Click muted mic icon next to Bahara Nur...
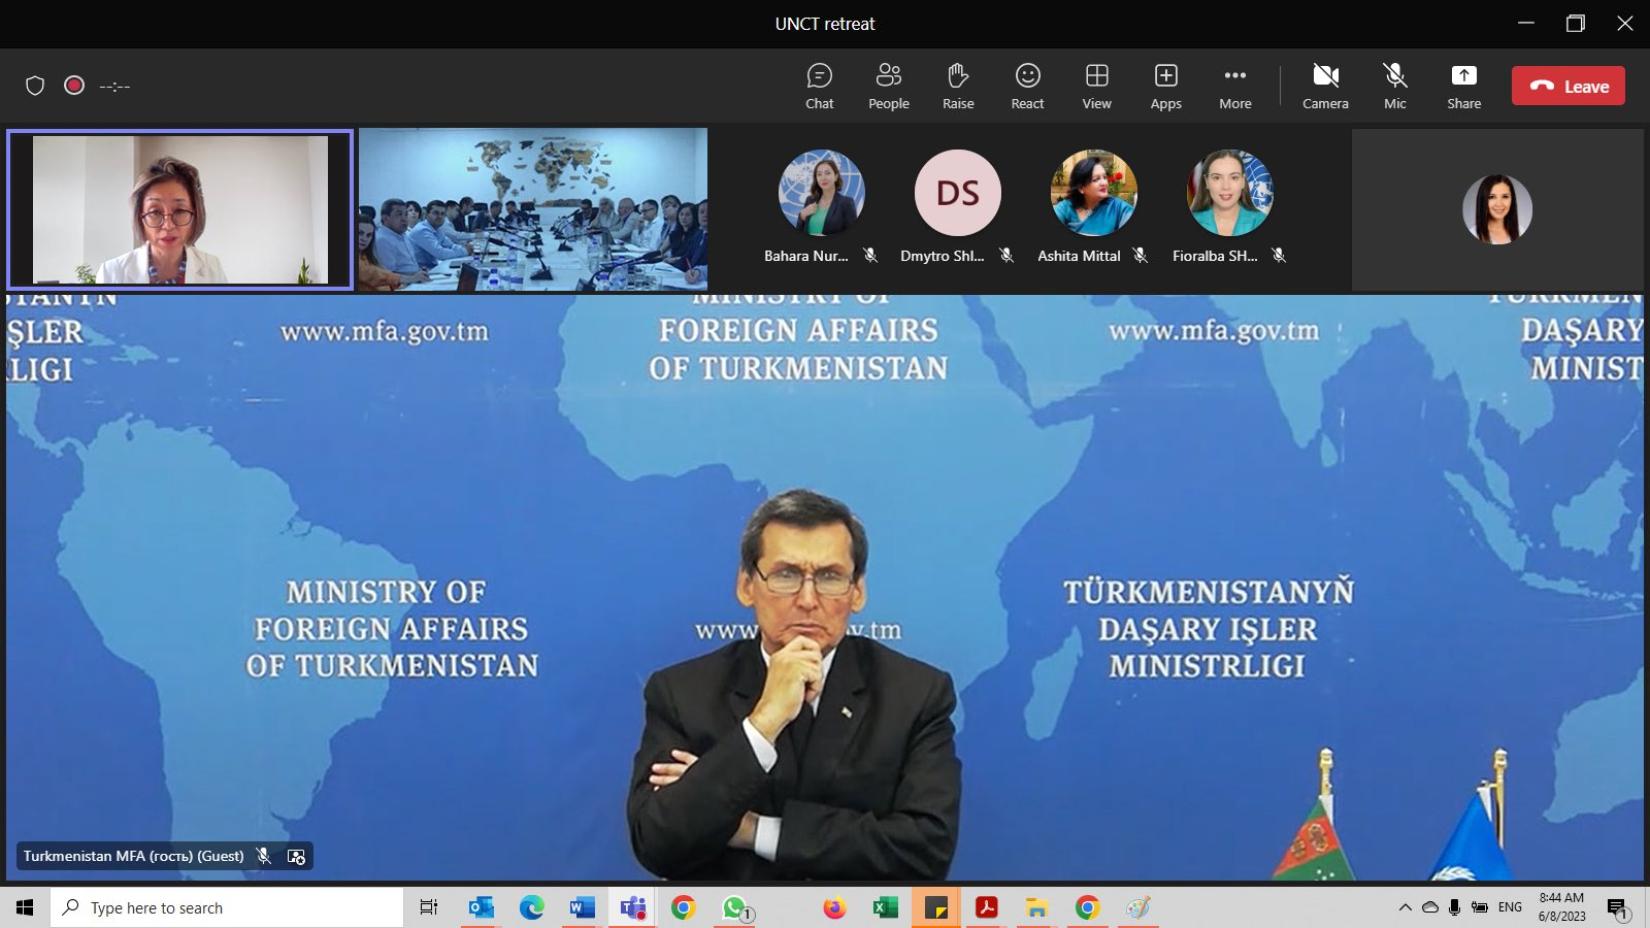1650x928 pixels. click(x=871, y=256)
